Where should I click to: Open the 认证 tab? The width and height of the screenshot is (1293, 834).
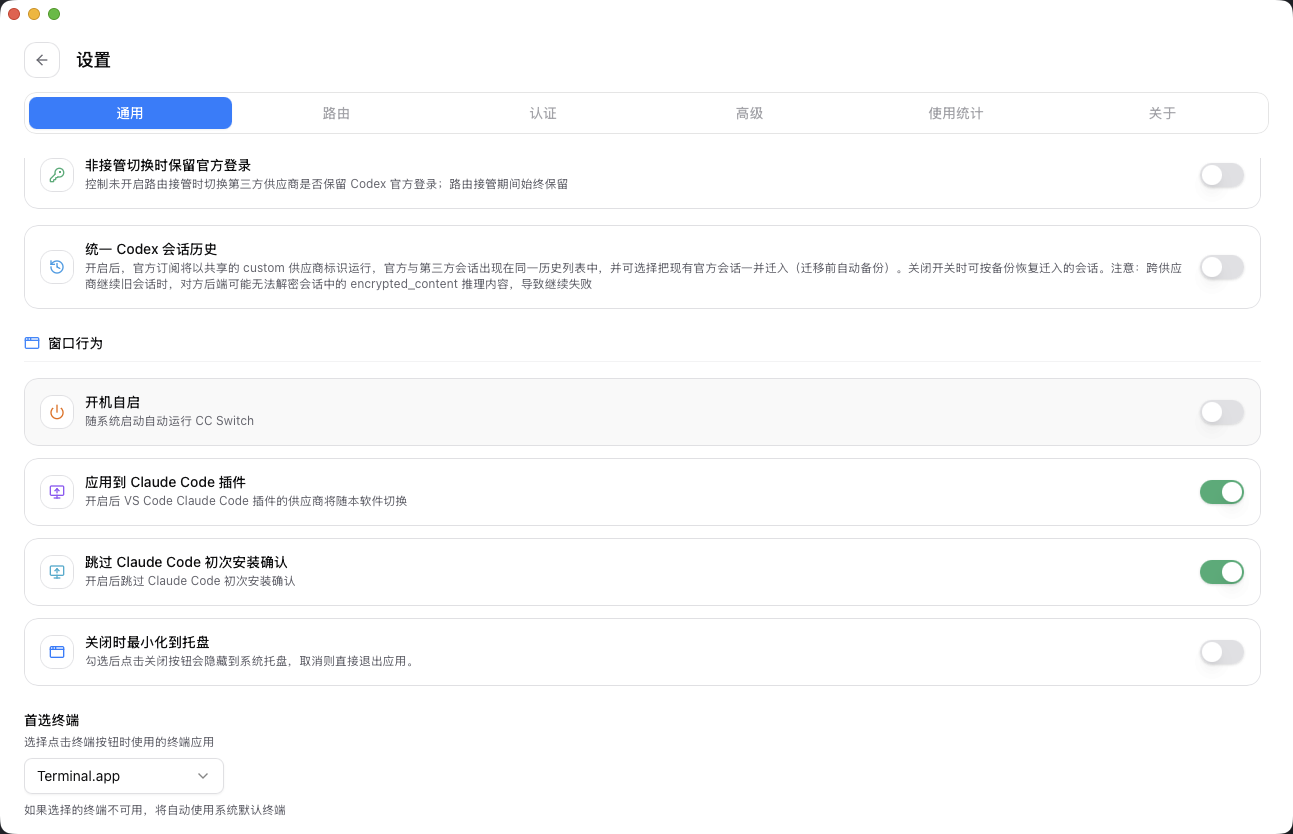(543, 113)
